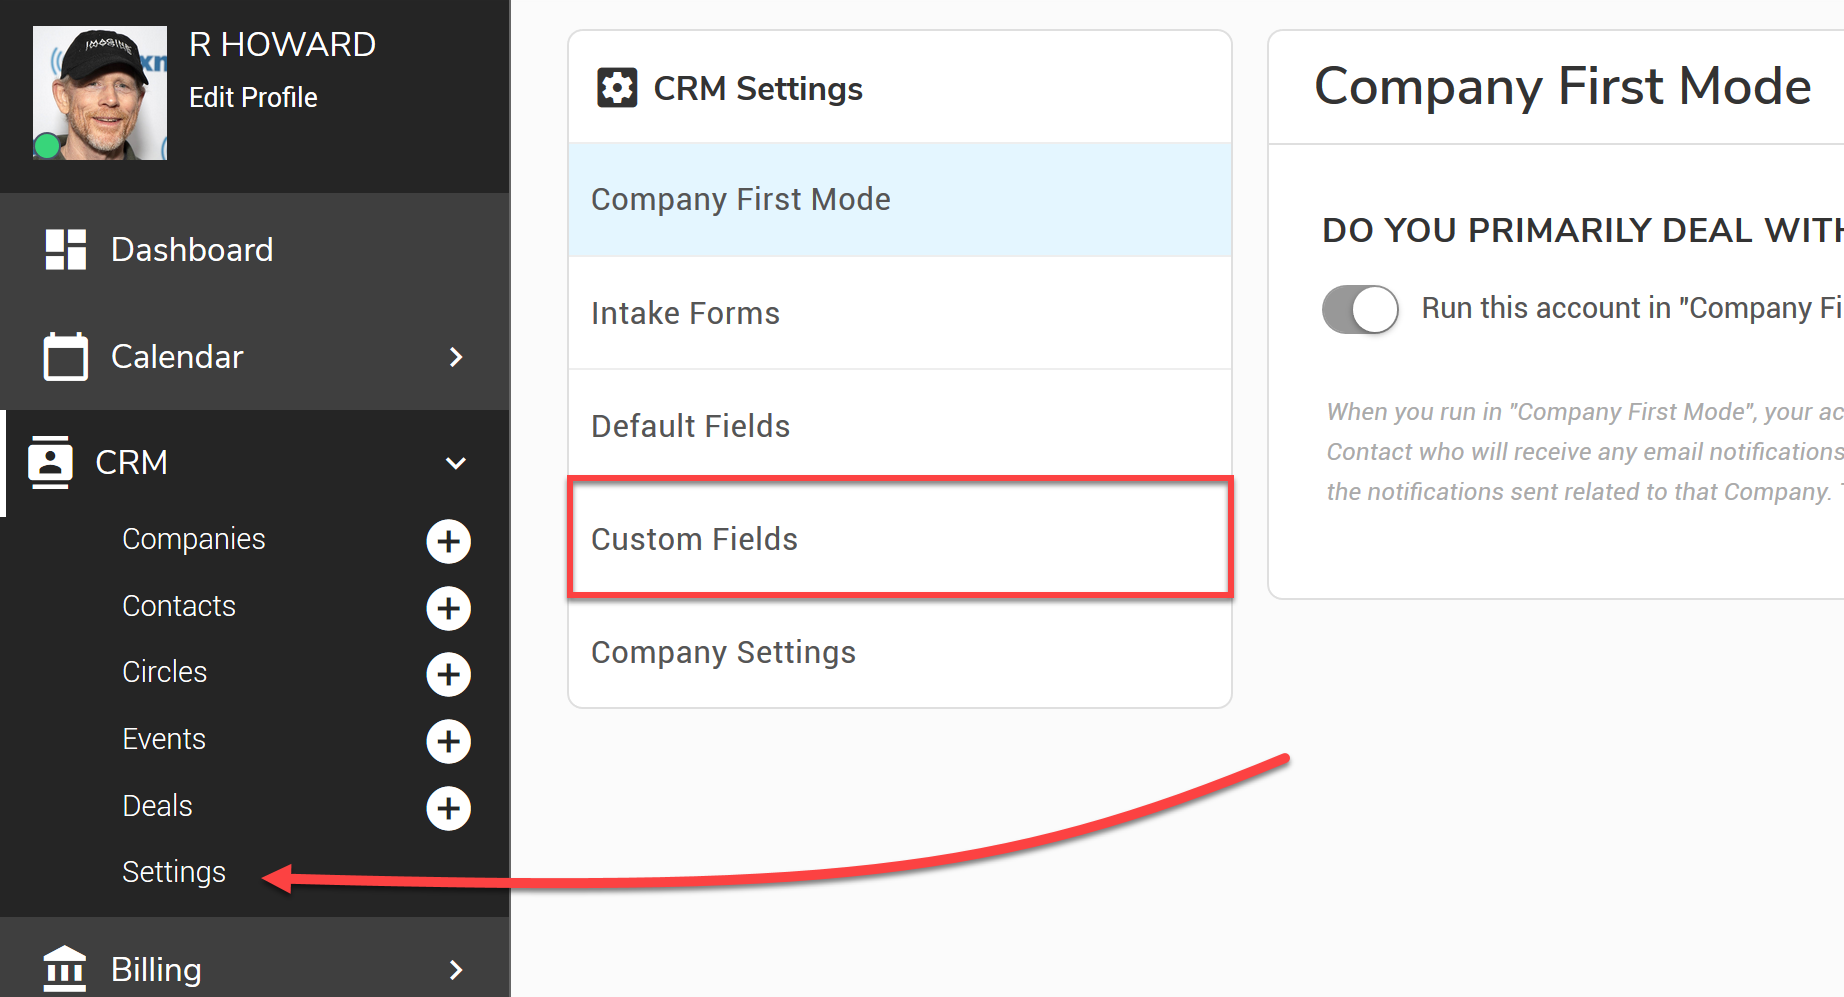Collapse the CRM section chevron
1844x997 pixels.
(x=456, y=463)
